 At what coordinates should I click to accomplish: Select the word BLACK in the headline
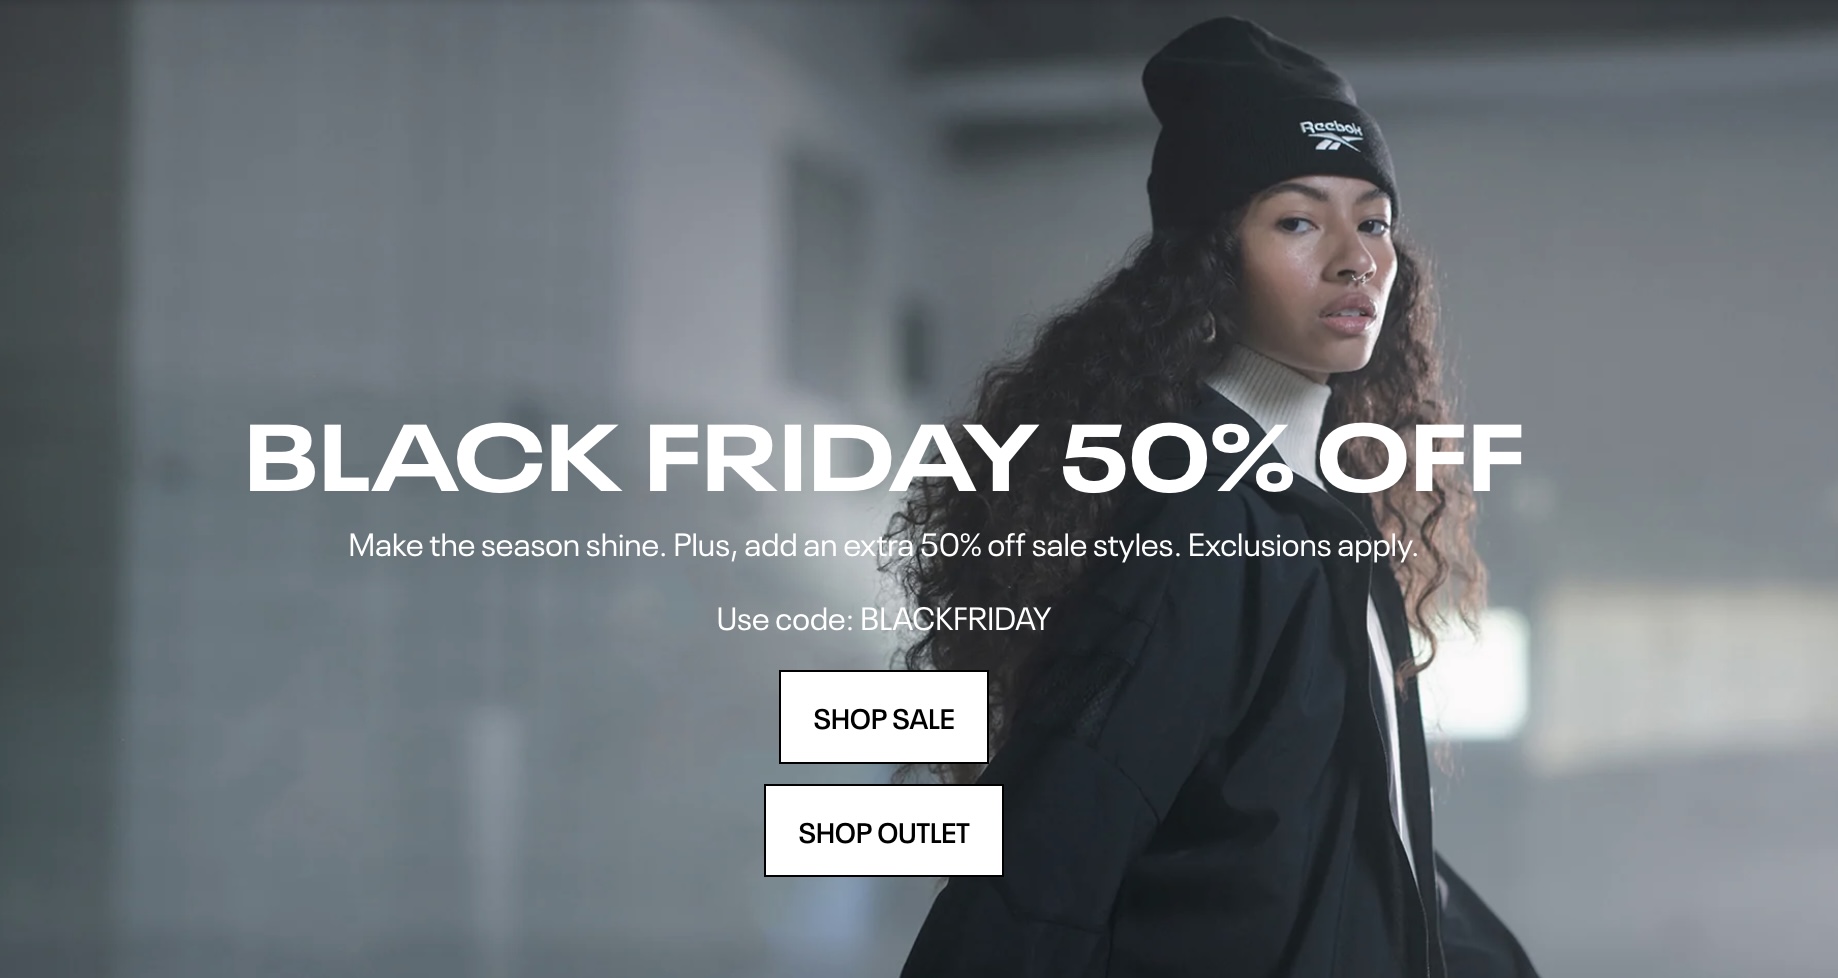coord(432,458)
